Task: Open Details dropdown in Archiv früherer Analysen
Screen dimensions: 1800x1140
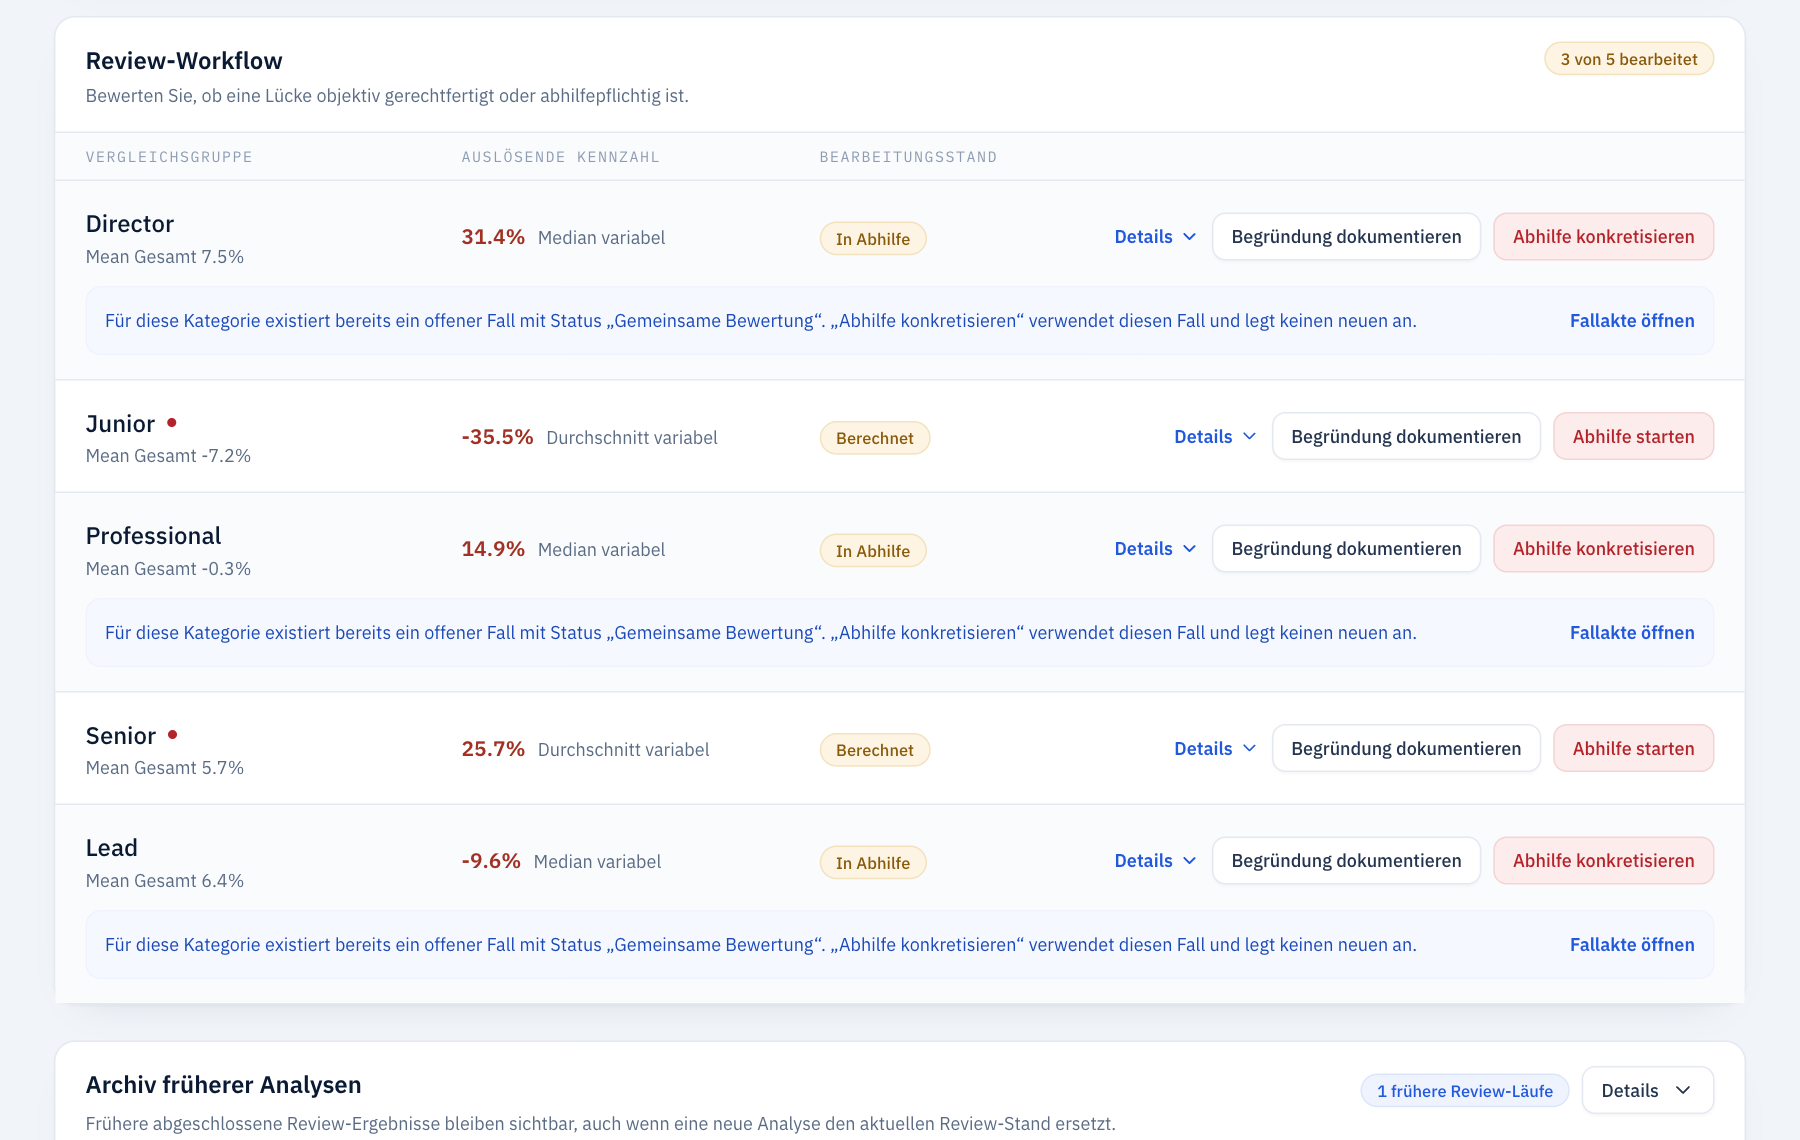Action: click(1647, 1090)
